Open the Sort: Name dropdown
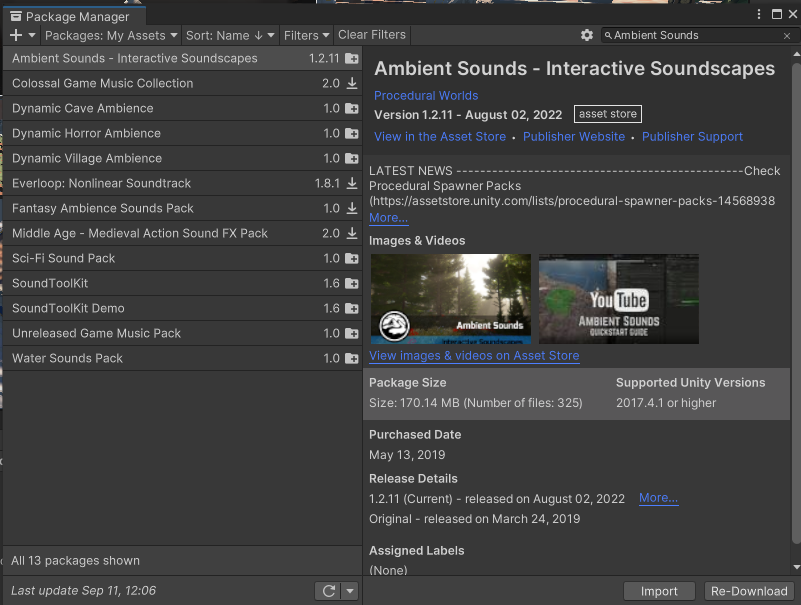Image resolution: width=801 pixels, height=605 pixels. click(230, 35)
